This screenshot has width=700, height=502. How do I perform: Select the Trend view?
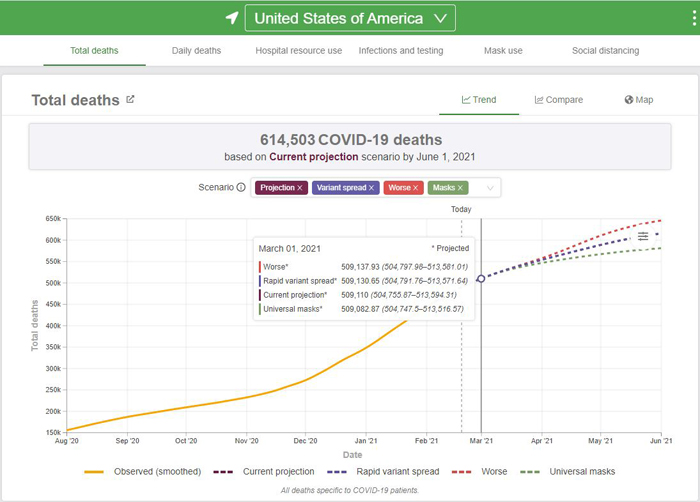(479, 100)
